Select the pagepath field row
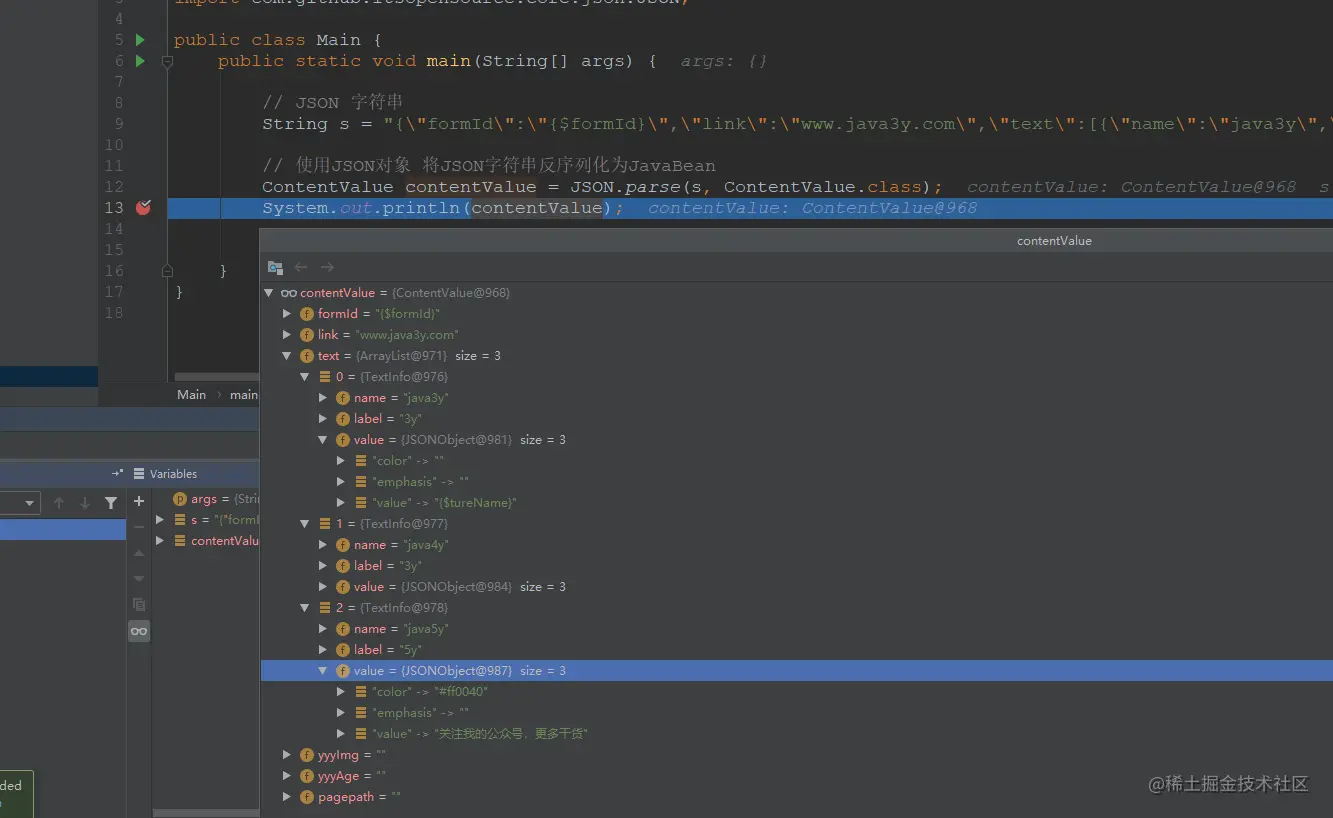 pos(796,797)
